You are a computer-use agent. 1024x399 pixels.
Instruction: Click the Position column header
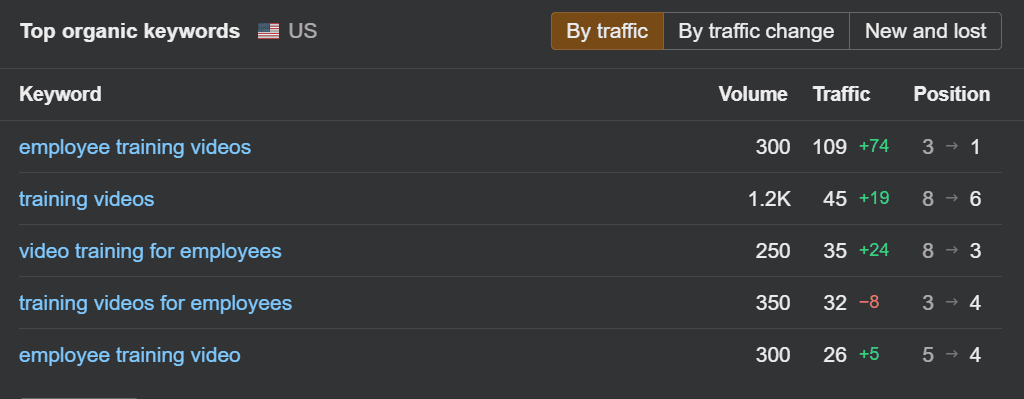tap(952, 94)
